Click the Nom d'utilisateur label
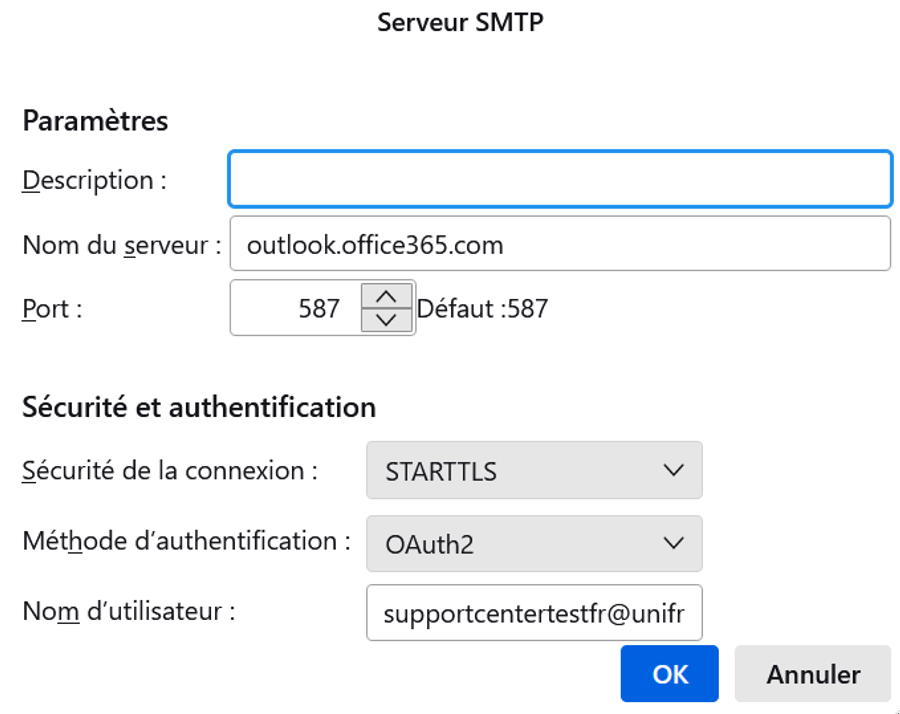The width and height of the screenshot is (900, 714). click(x=129, y=611)
